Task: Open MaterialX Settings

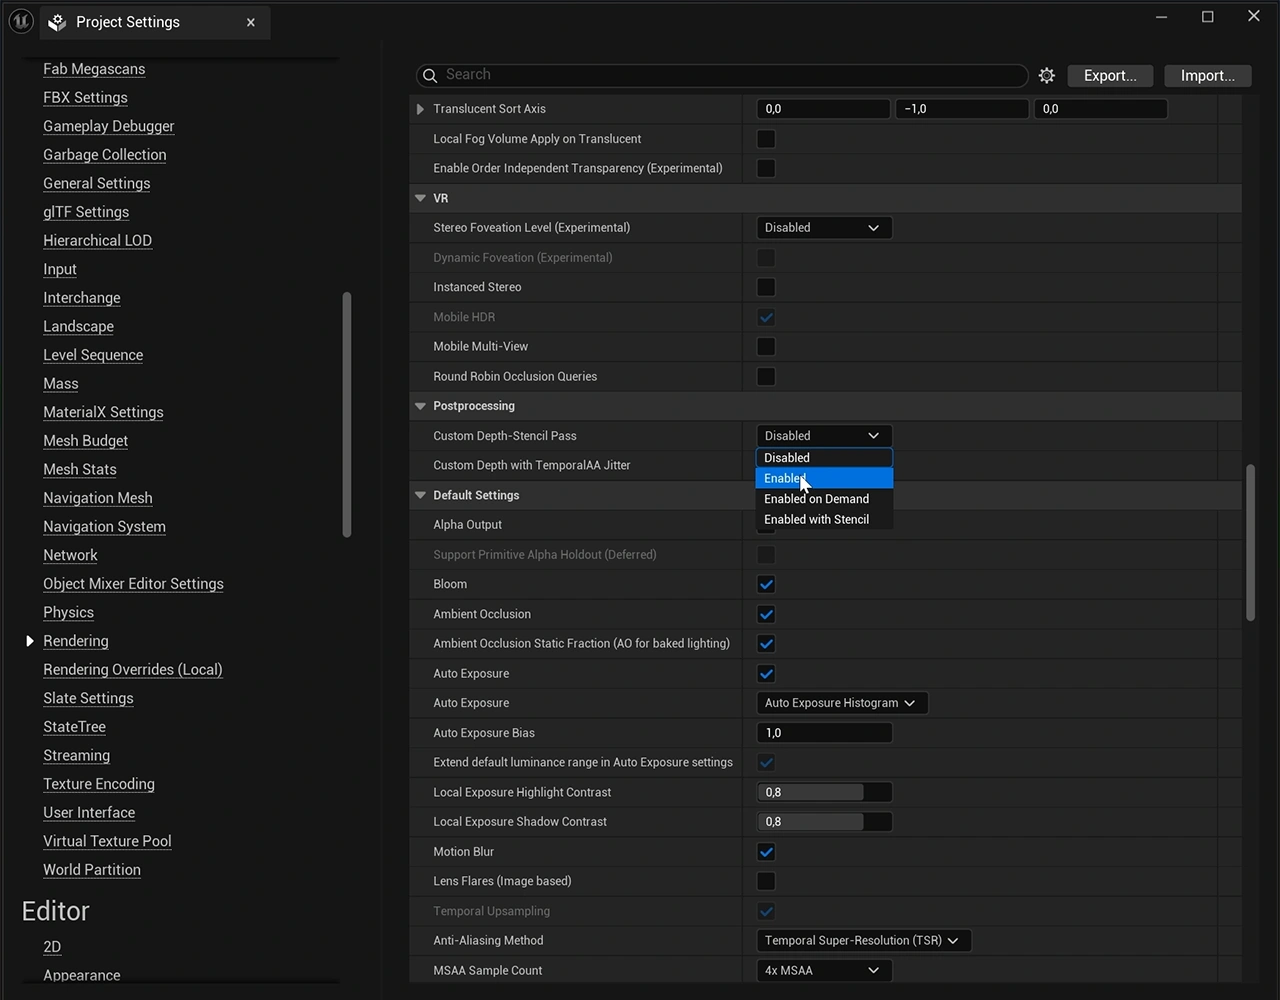Action: tap(103, 412)
